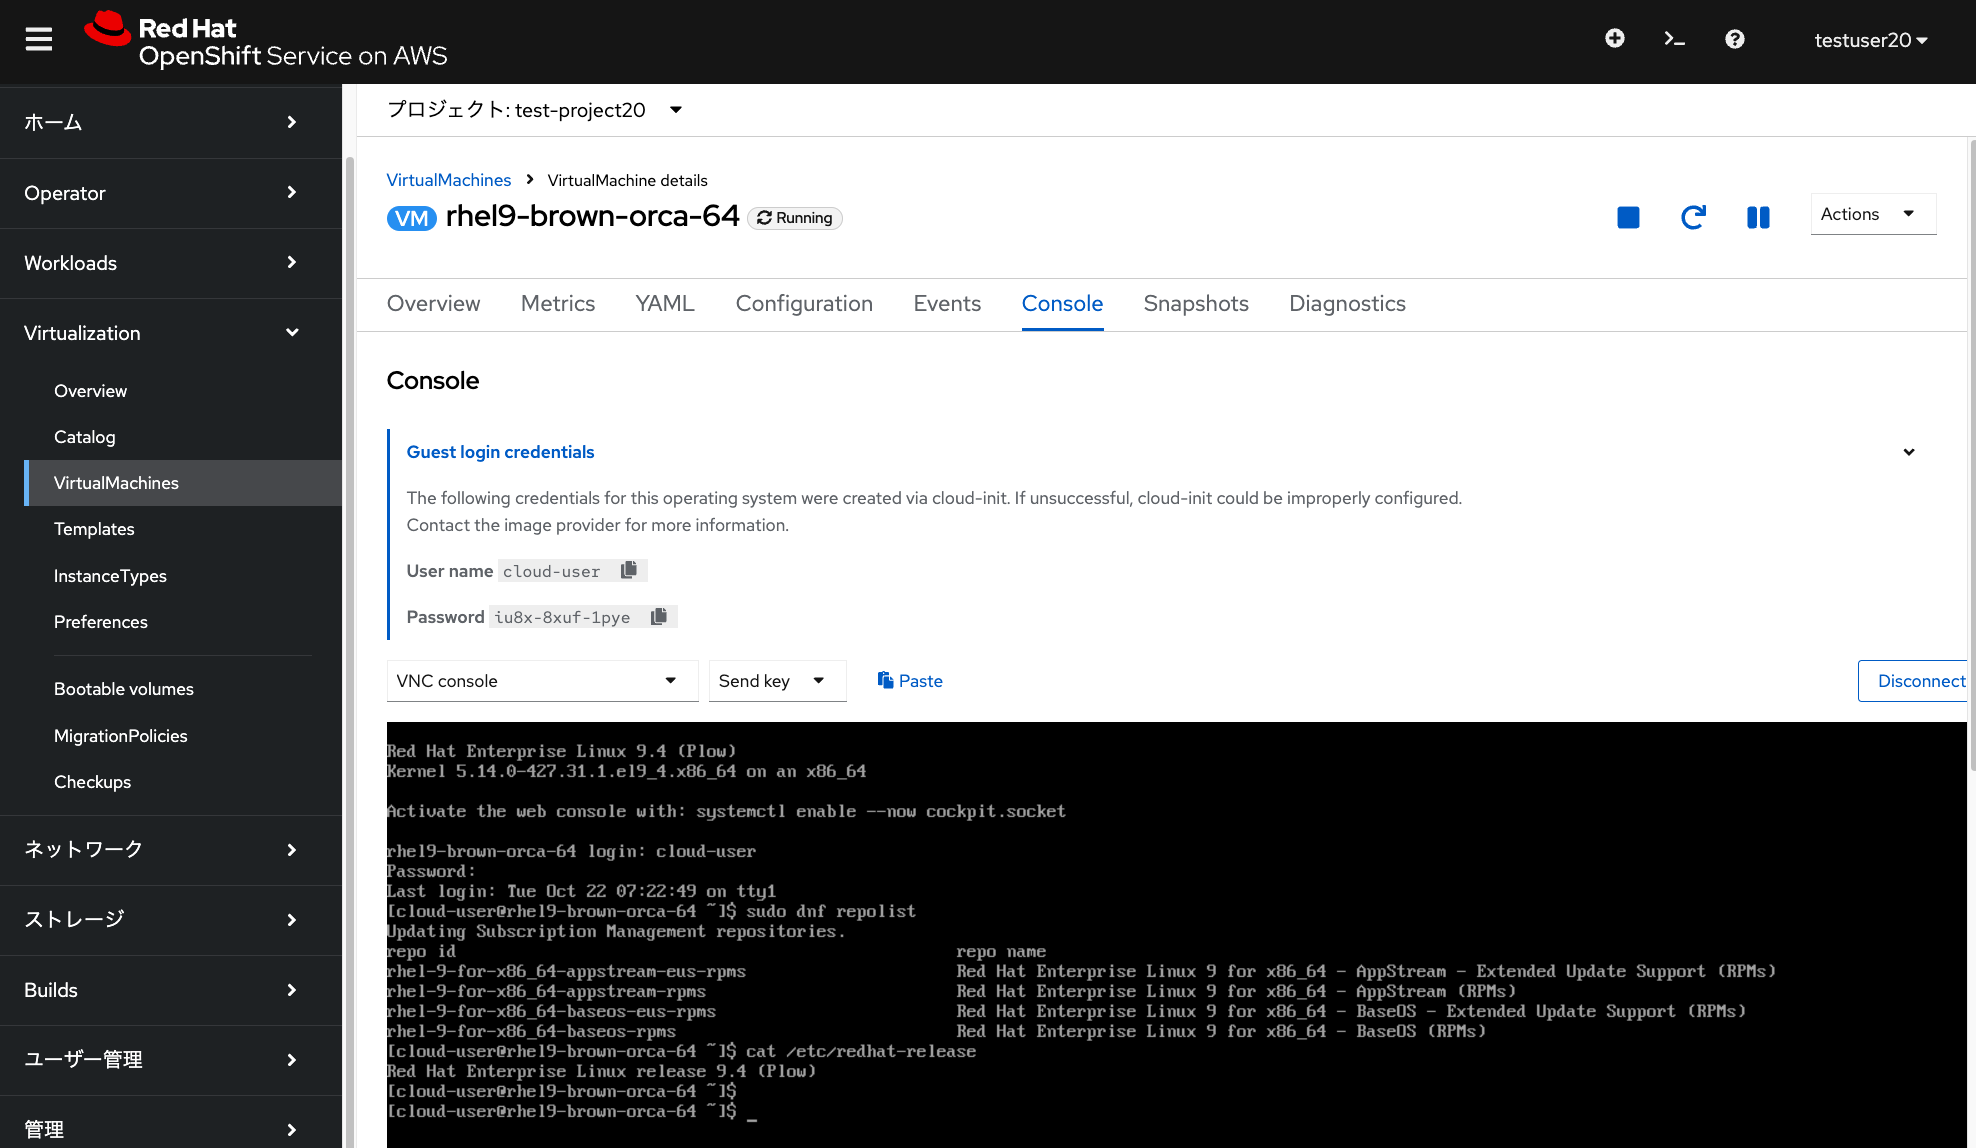1976x1148 pixels.
Task: Open the VirtualMachines breadcrumb link
Action: (x=449, y=180)
